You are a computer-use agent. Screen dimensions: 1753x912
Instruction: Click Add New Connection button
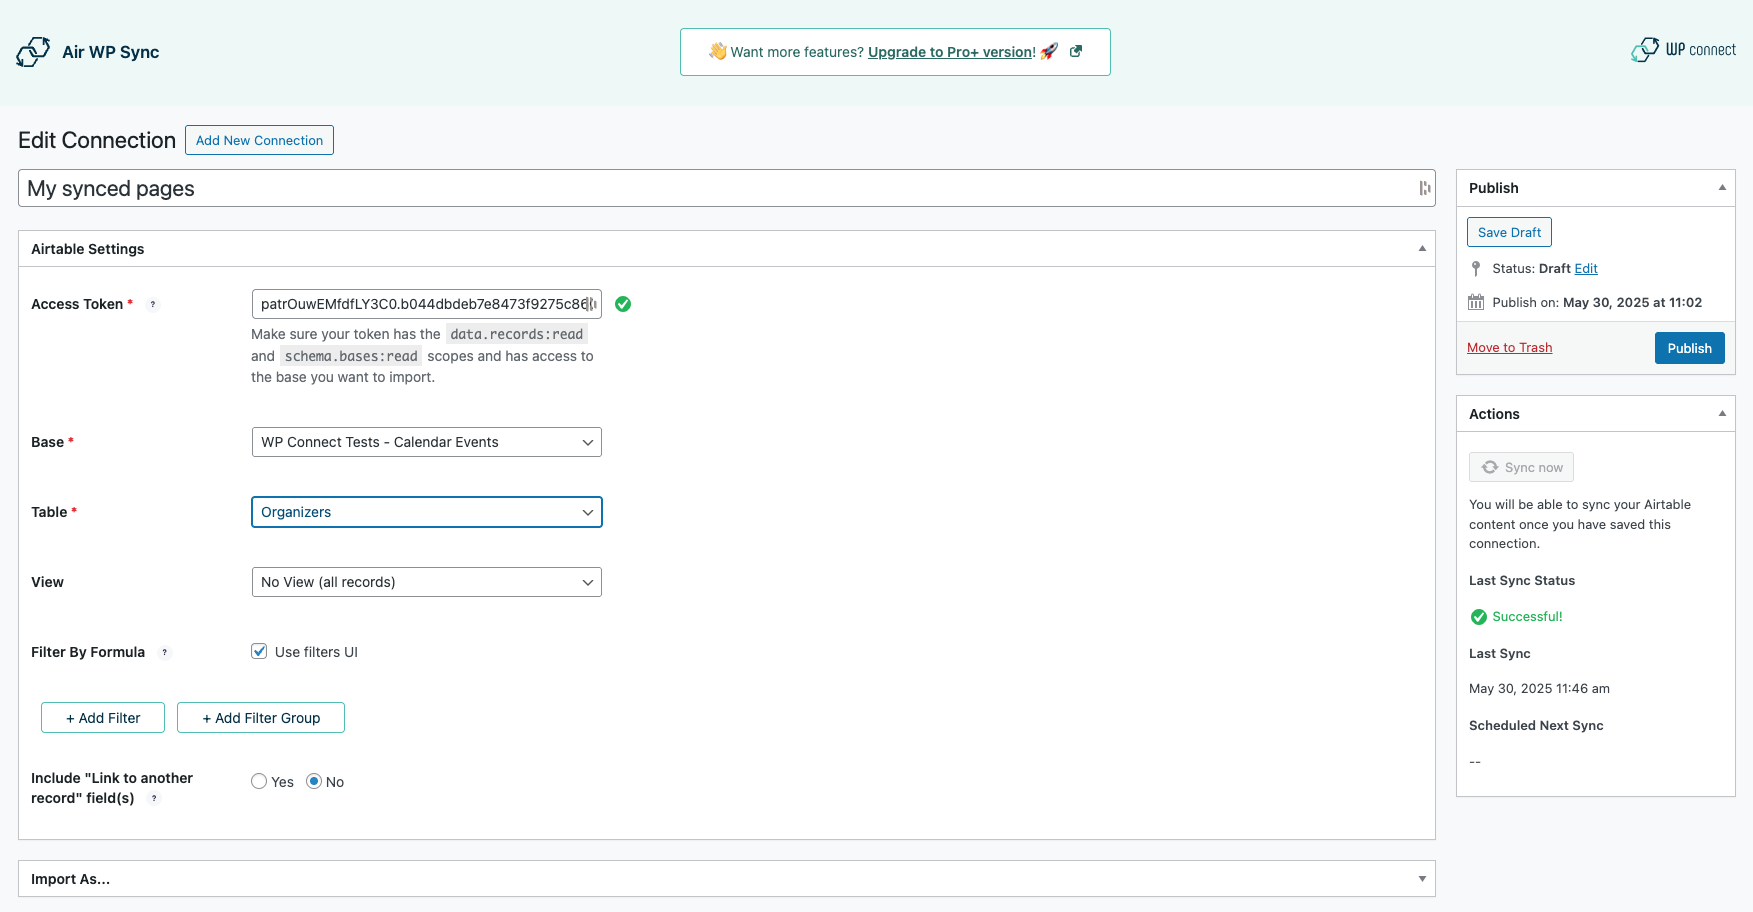tap(259, 140)
